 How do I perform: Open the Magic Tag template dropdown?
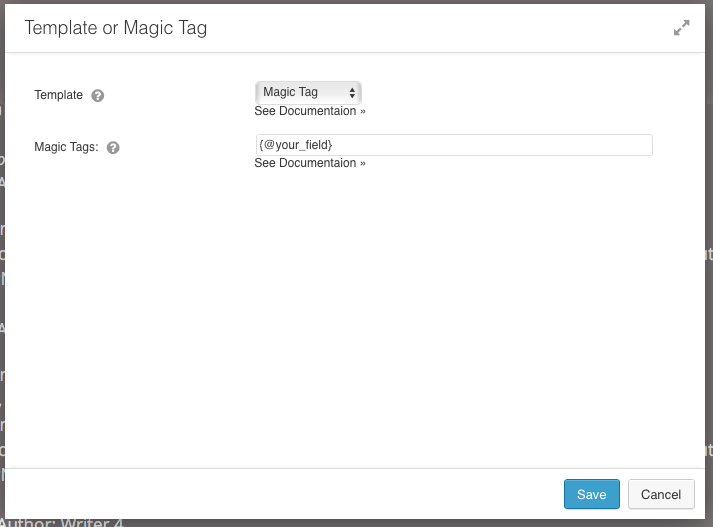tap(308, 92)
